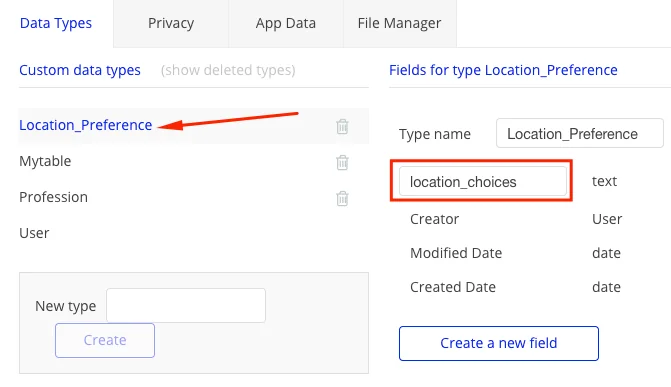Delete the Location_Preference data type
671x387 pixels.
(342, 126)
